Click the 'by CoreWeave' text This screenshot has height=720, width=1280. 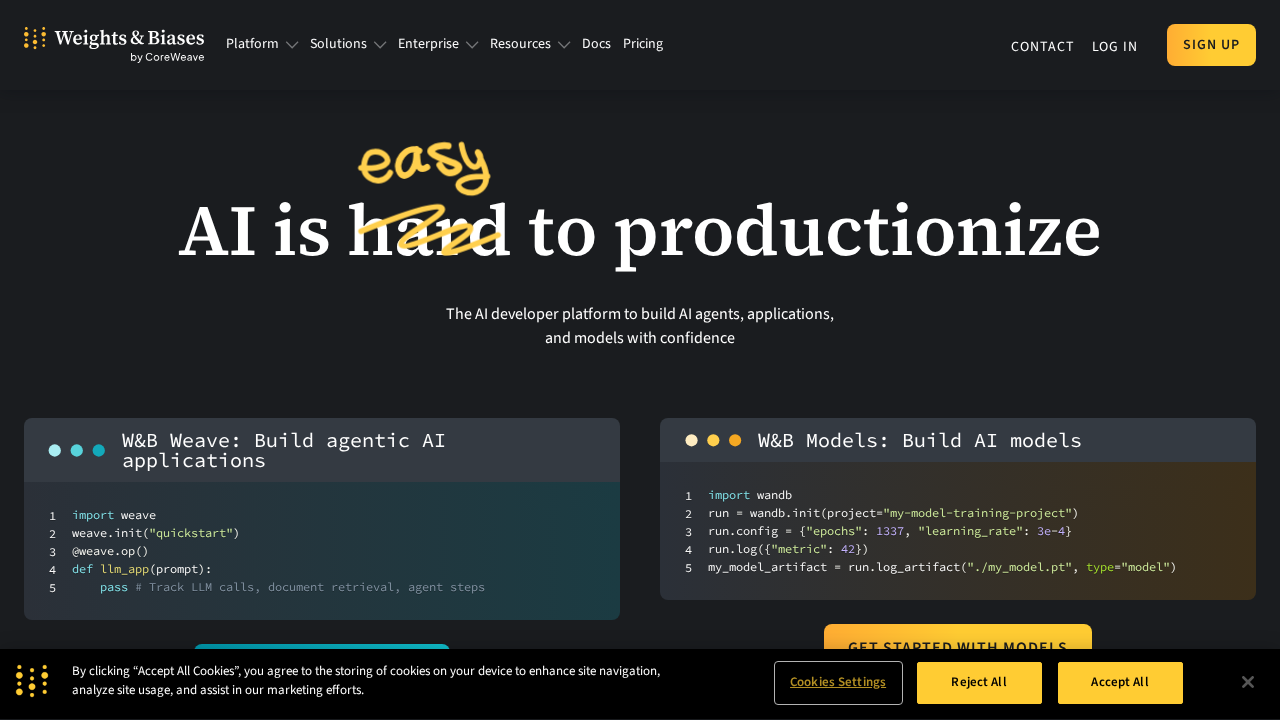click(x=166, y=57)
